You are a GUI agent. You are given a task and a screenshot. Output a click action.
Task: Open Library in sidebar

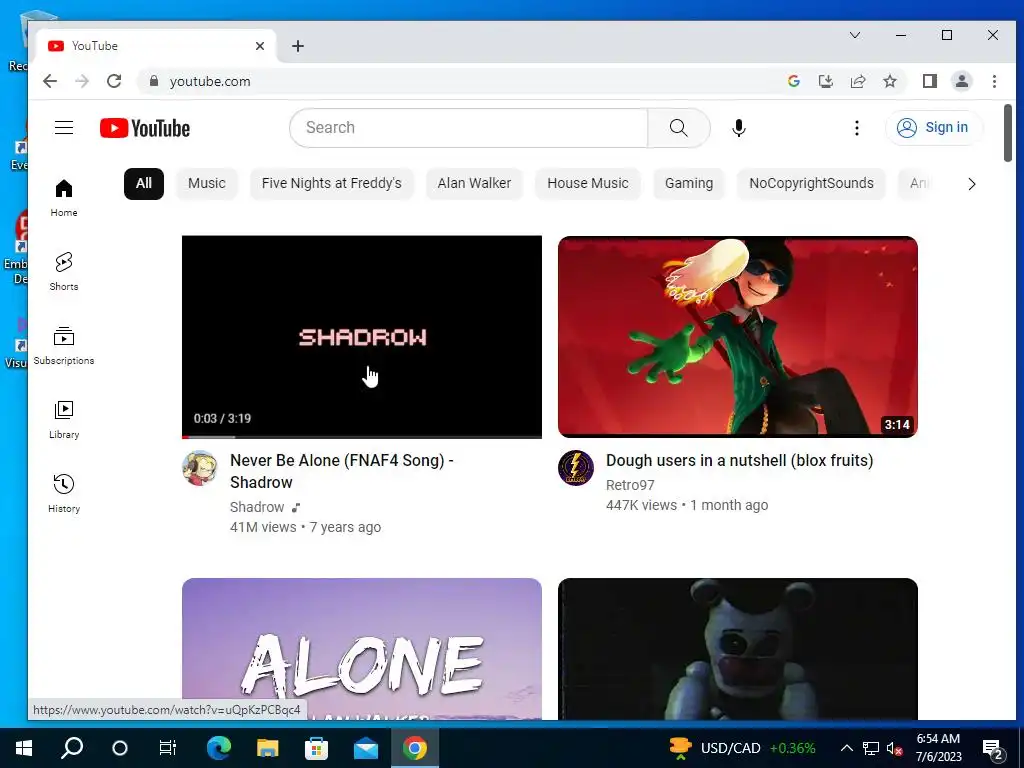pos(64,420)
